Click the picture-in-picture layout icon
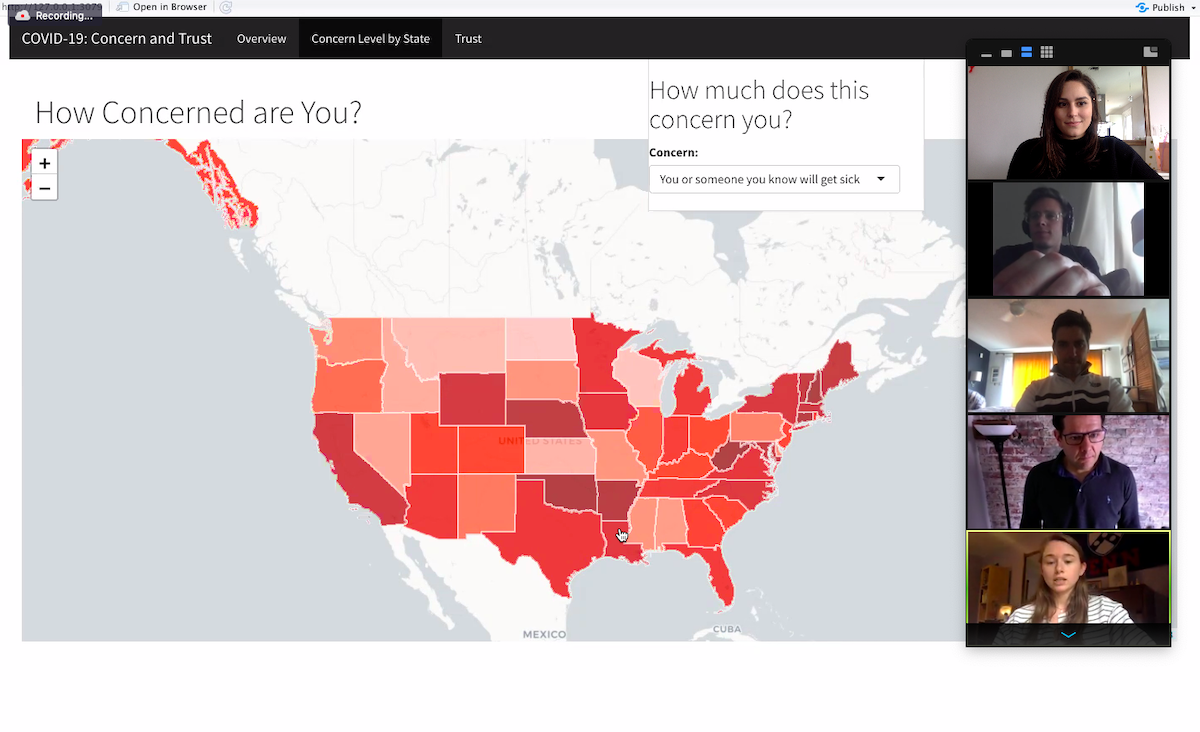The width and height of the screenshot is (1200, 732). [x=1150, y=53]
